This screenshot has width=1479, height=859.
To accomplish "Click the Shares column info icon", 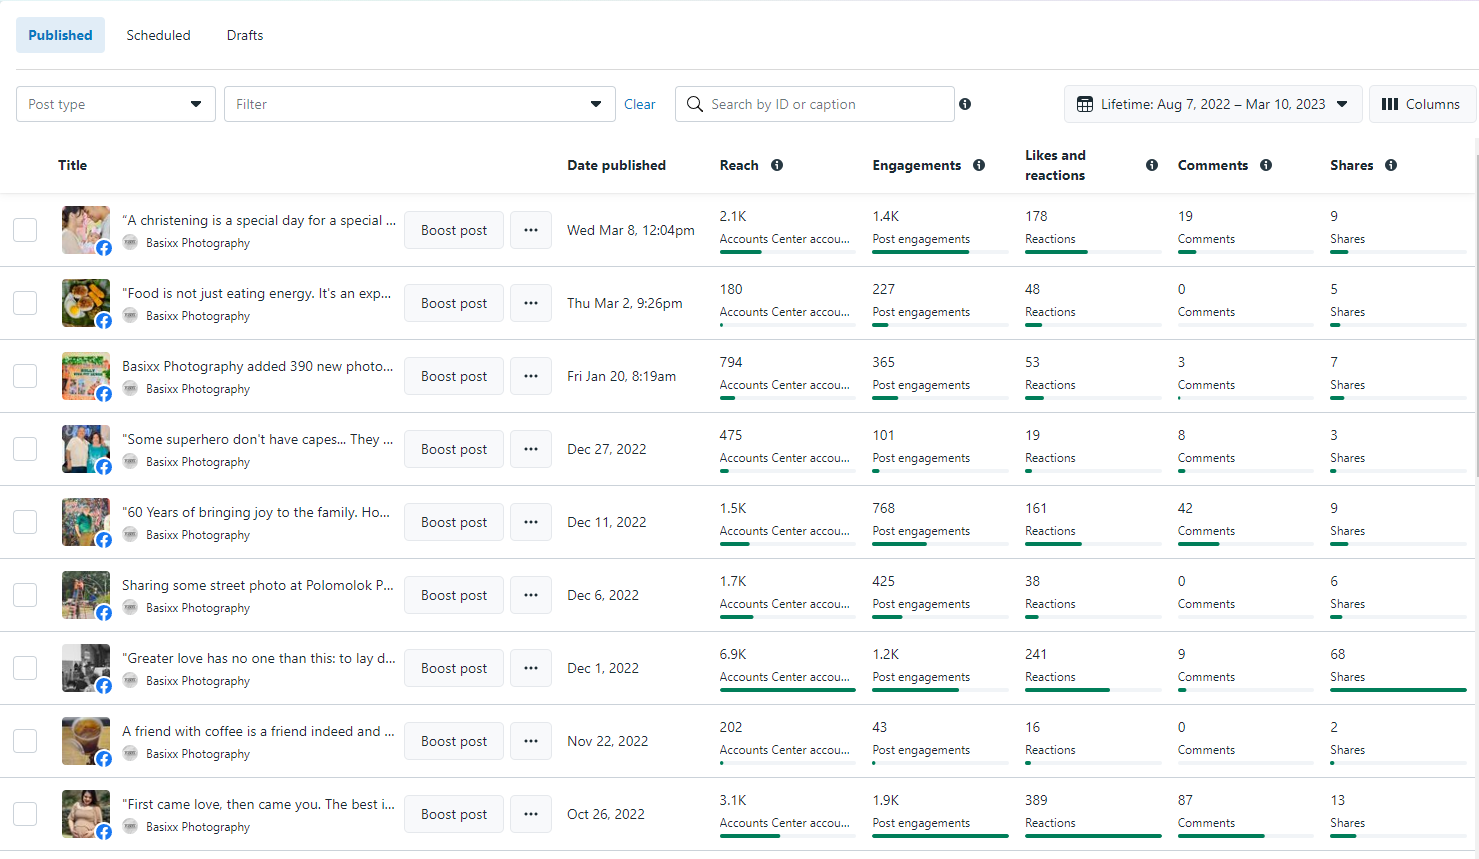I will point(1391,165).
